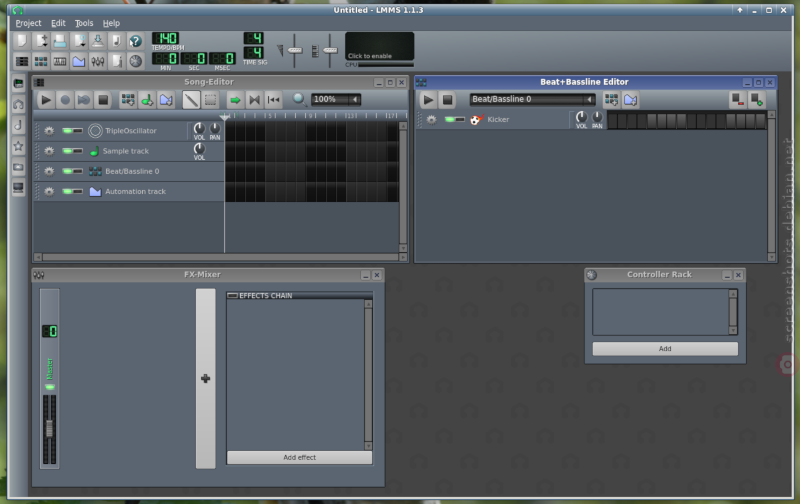The height and width of the screenshot is (504, 800).
Task: Open TripleOscillator track actions gear
Action: (x=49, y=131)
